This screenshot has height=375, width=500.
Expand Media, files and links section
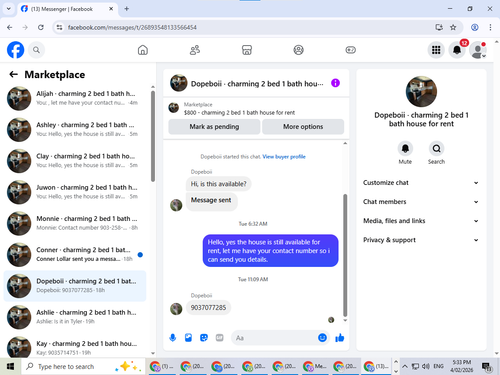(421, 221)
